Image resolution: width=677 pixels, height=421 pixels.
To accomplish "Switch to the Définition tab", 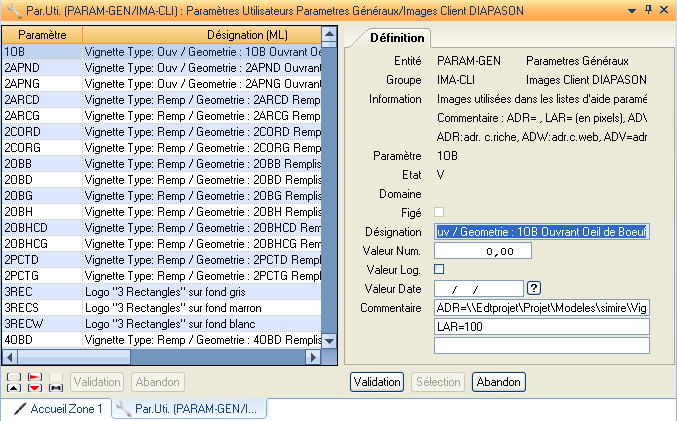I will tap(396, 38).
